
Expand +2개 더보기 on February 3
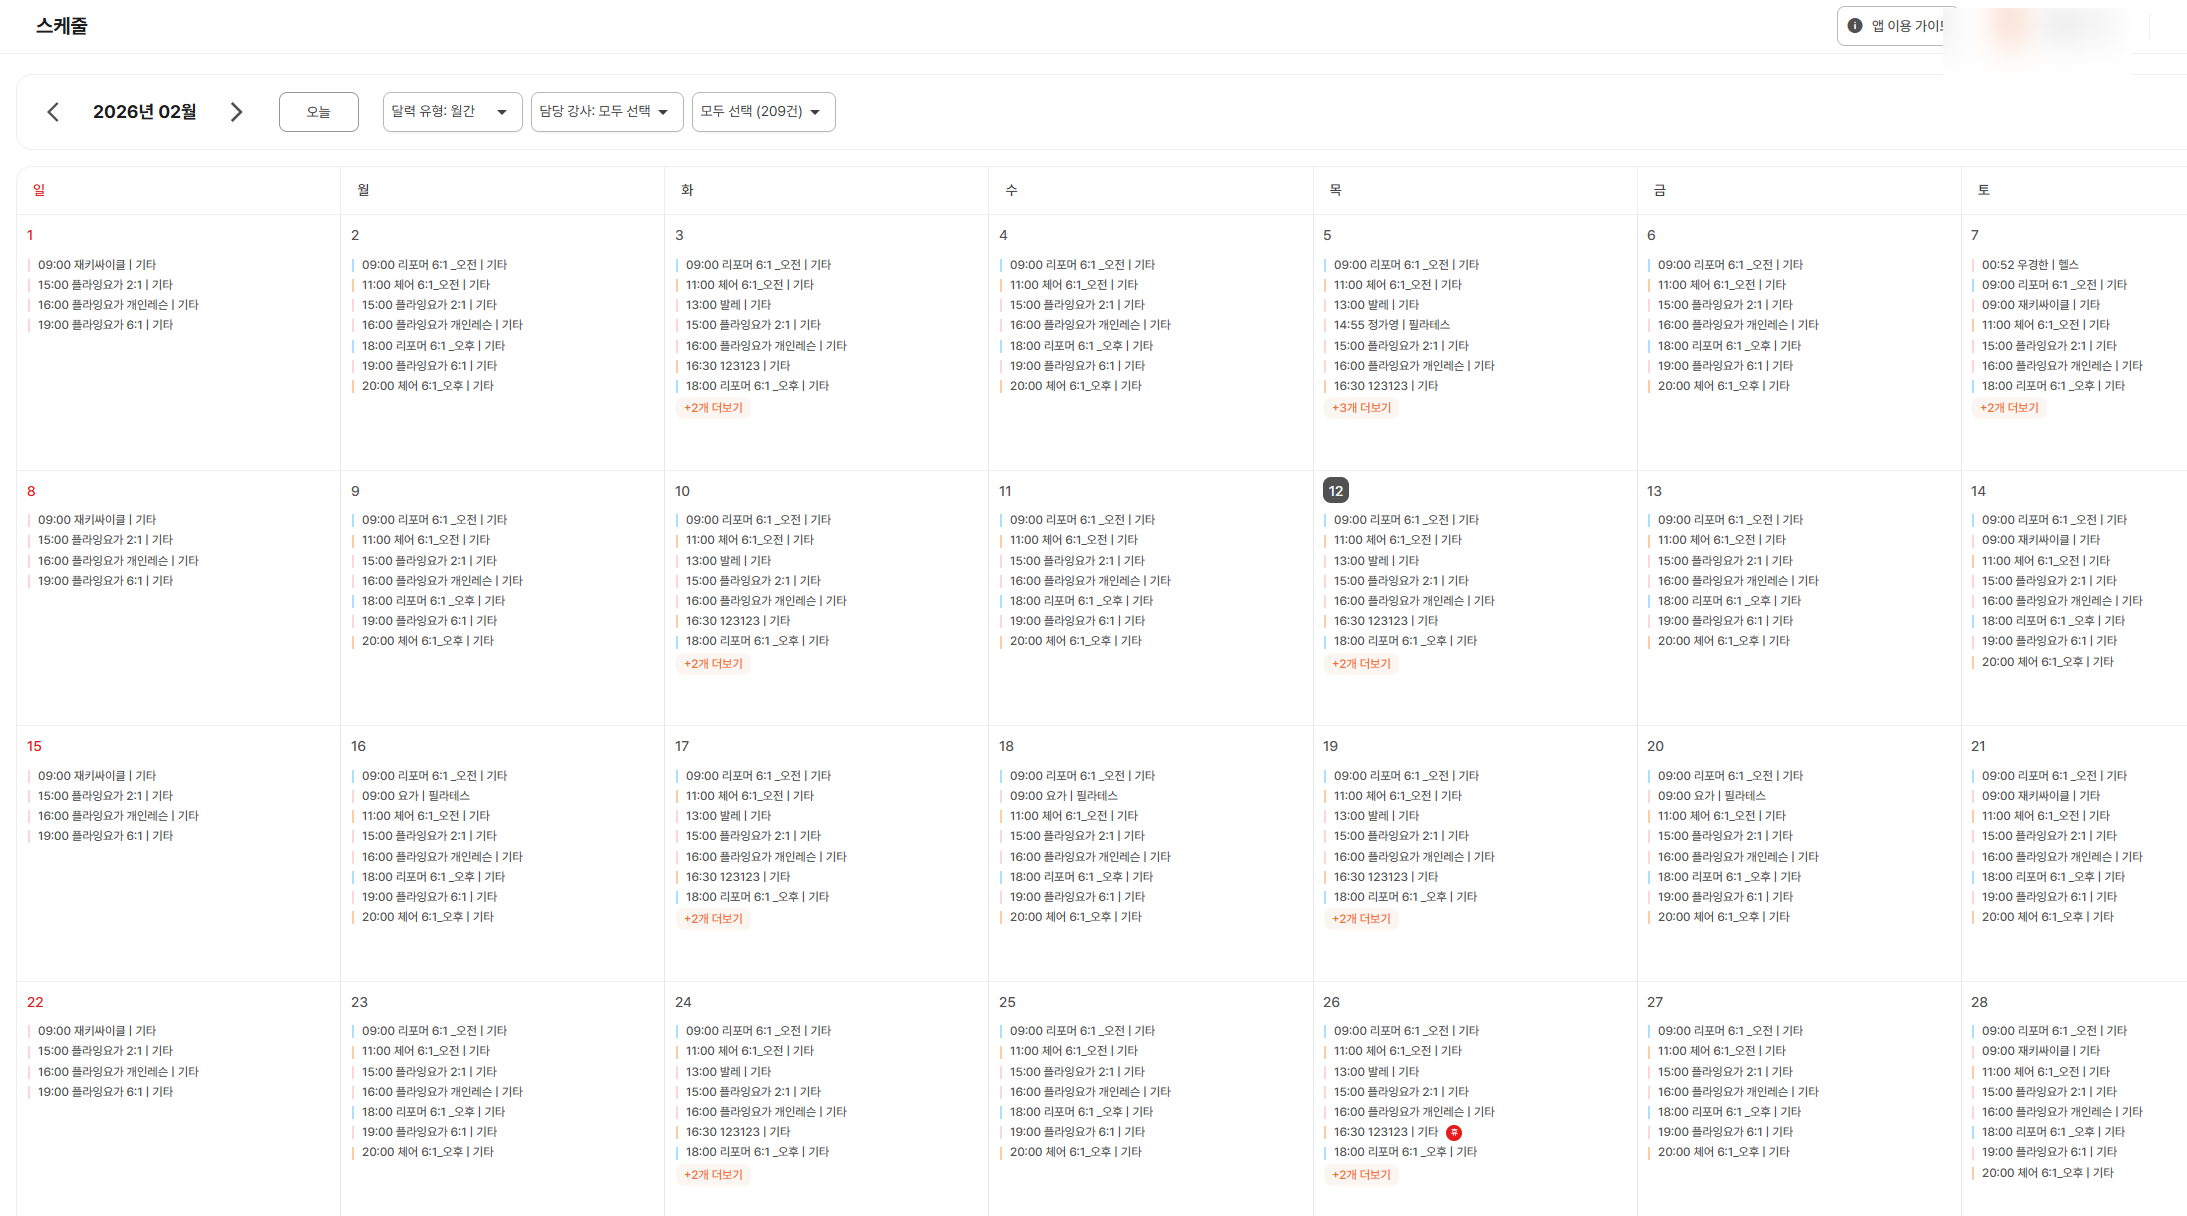(713, 408)
